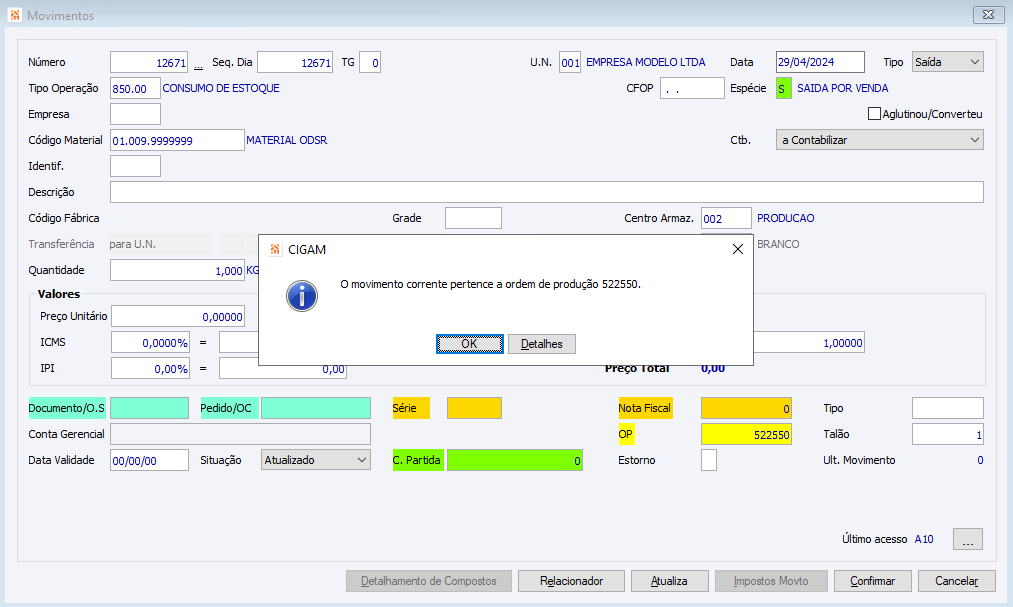Click the U.N. field with 001
The image size is (1013, 607).
[570, 62]
